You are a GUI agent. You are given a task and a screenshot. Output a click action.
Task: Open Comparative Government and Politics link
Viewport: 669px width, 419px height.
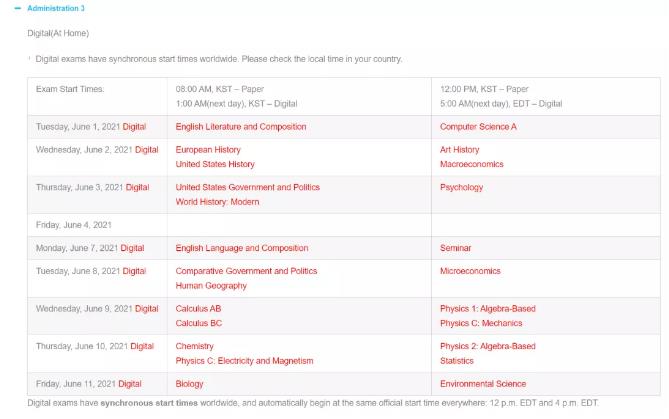pyautogui.click(x=246, y=271)
